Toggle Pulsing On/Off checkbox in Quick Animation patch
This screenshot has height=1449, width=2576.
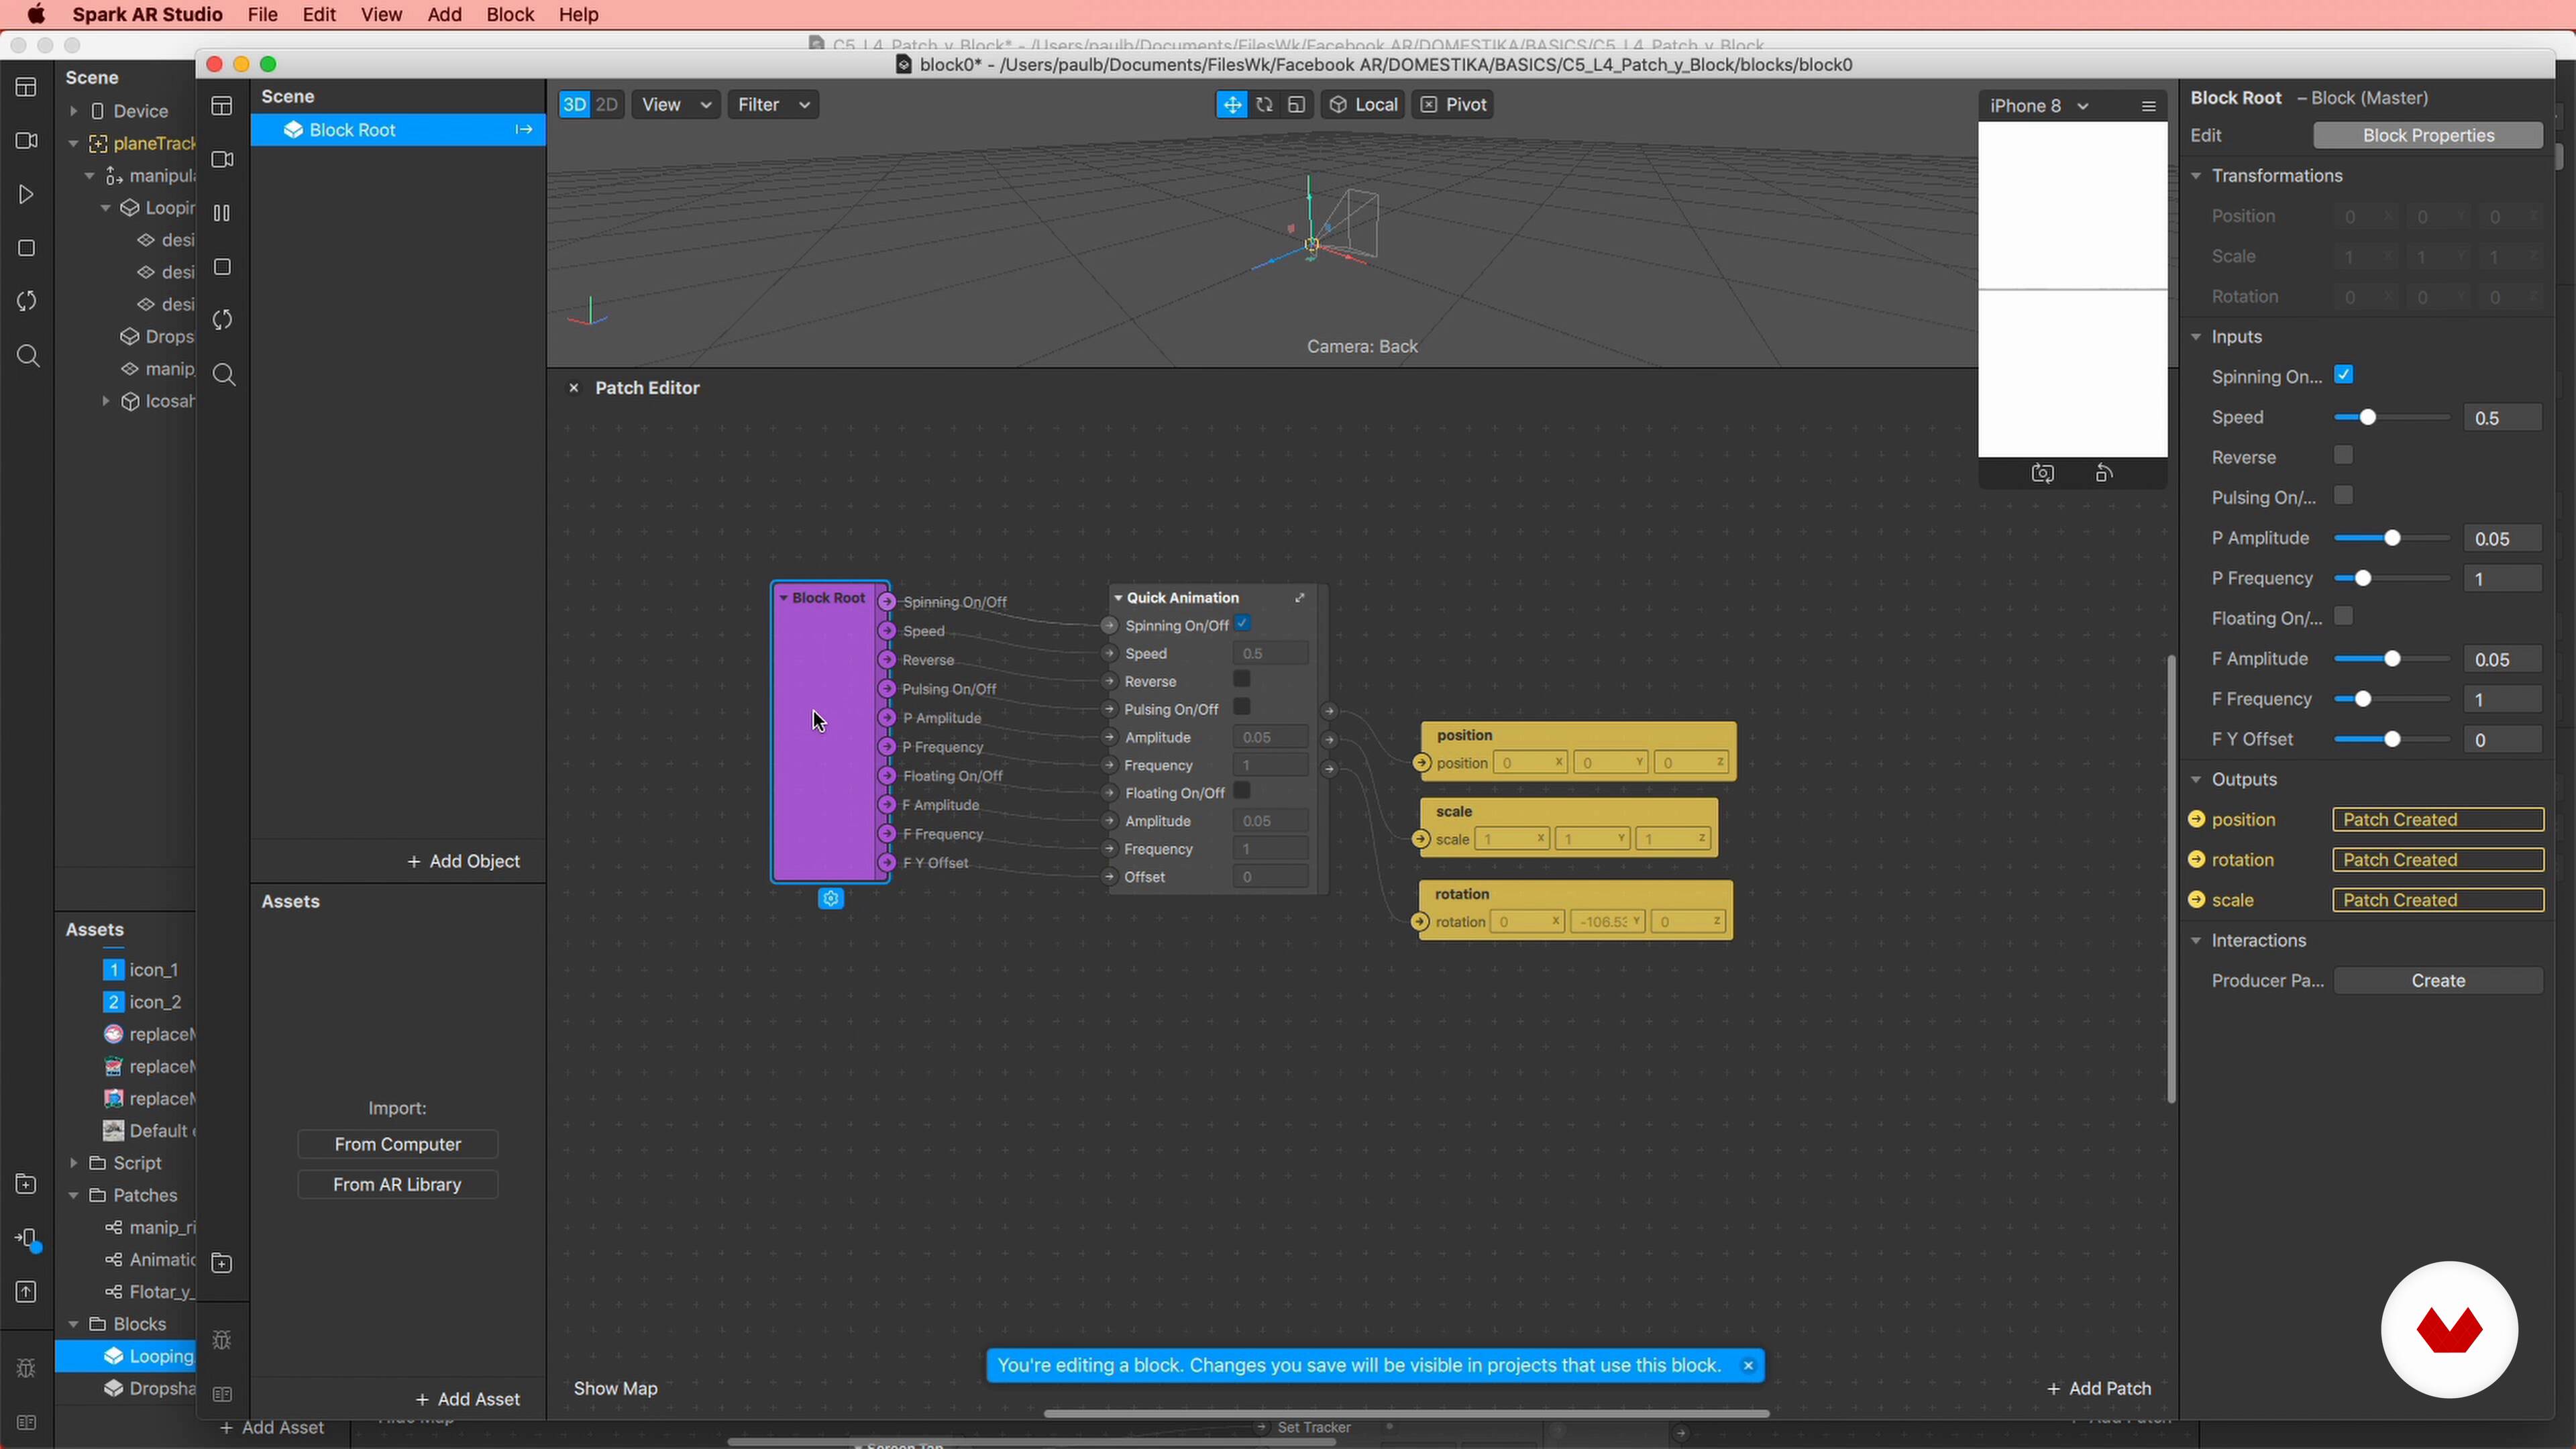1242,708
